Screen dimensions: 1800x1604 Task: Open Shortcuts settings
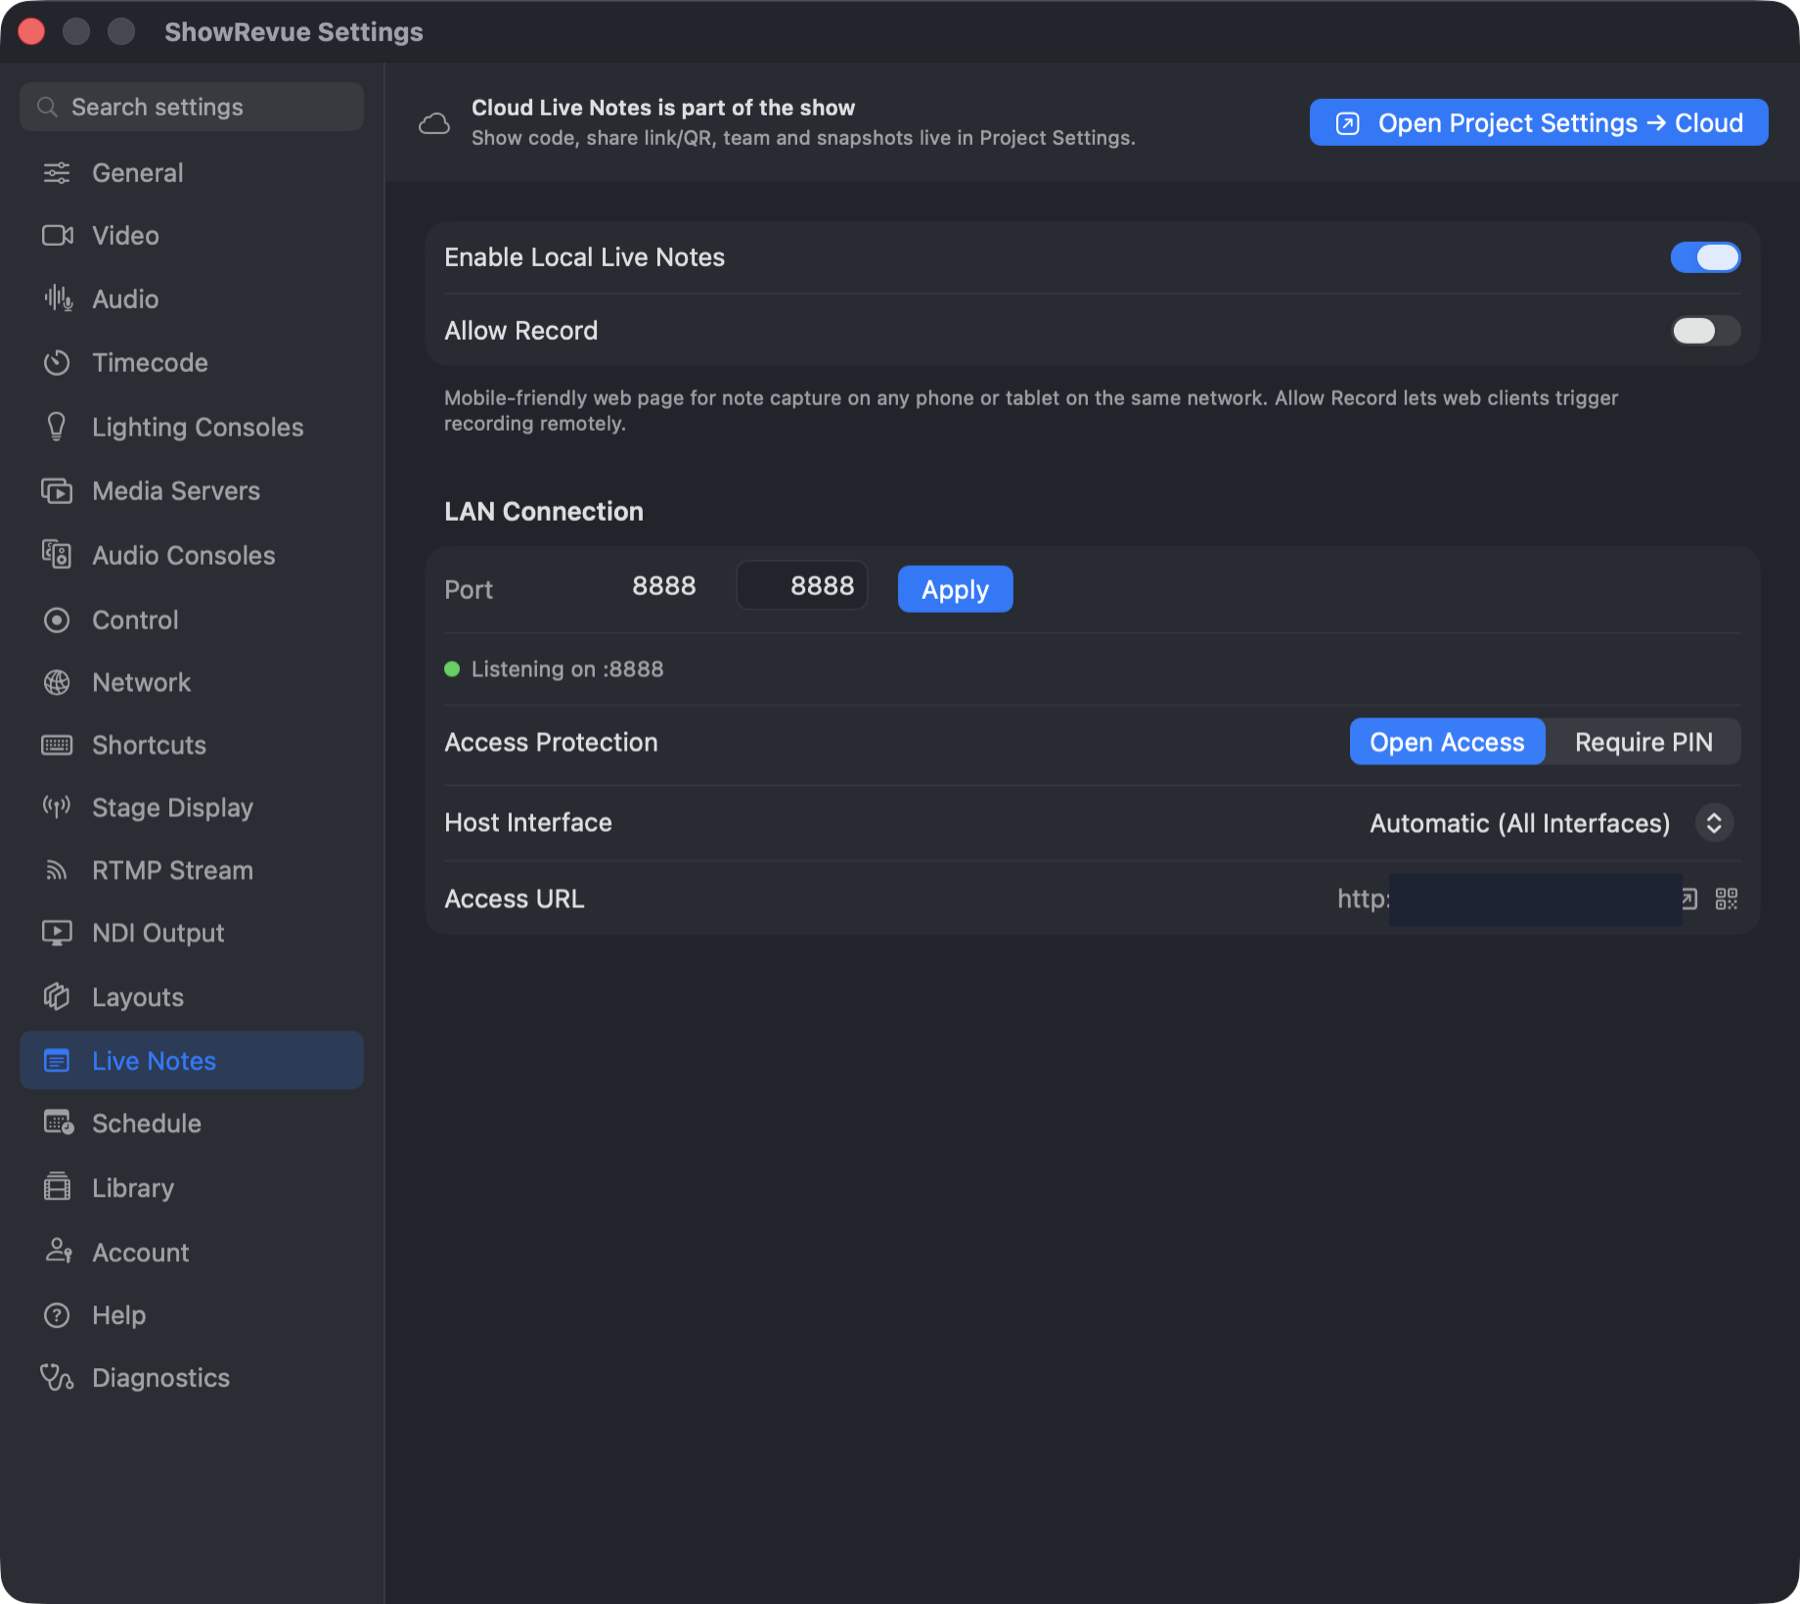coord(191,745)
